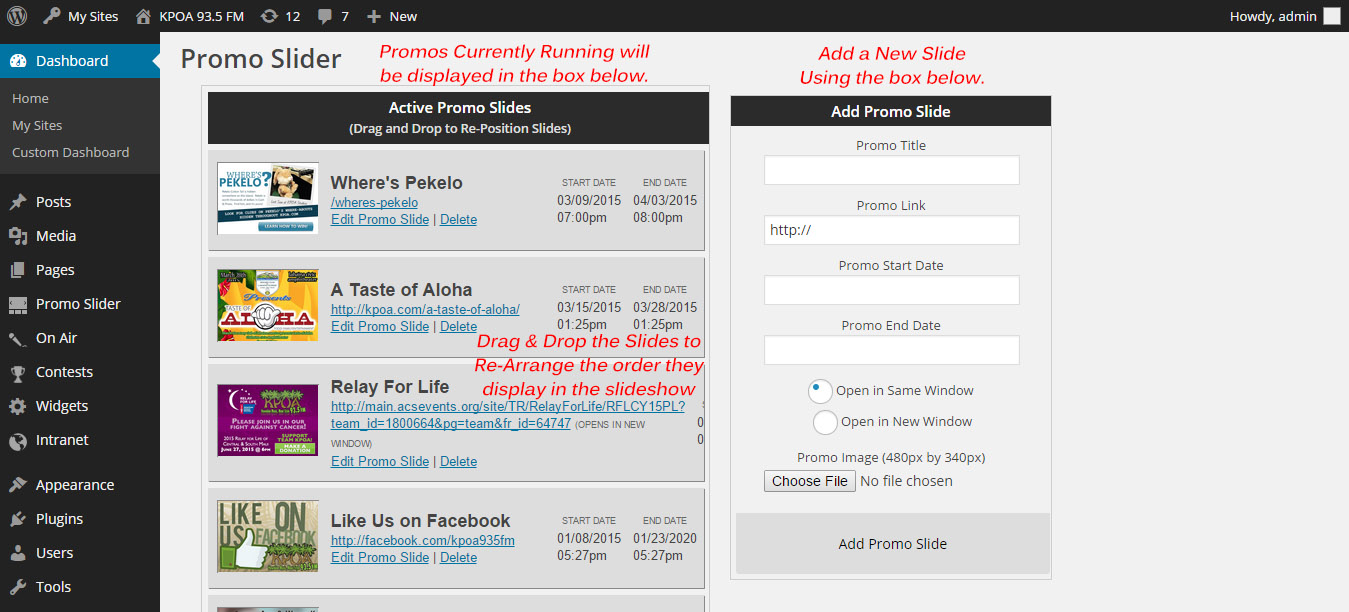Open the updates icon showing 12
Viewport: 1349px width, 612px height.
tap(269, 16)
